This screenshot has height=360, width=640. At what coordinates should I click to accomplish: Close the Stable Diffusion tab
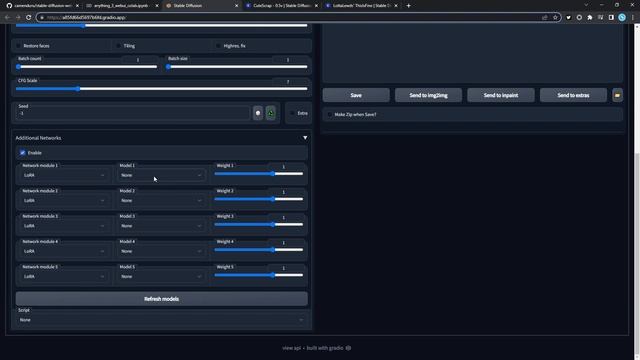coord(236,6)
